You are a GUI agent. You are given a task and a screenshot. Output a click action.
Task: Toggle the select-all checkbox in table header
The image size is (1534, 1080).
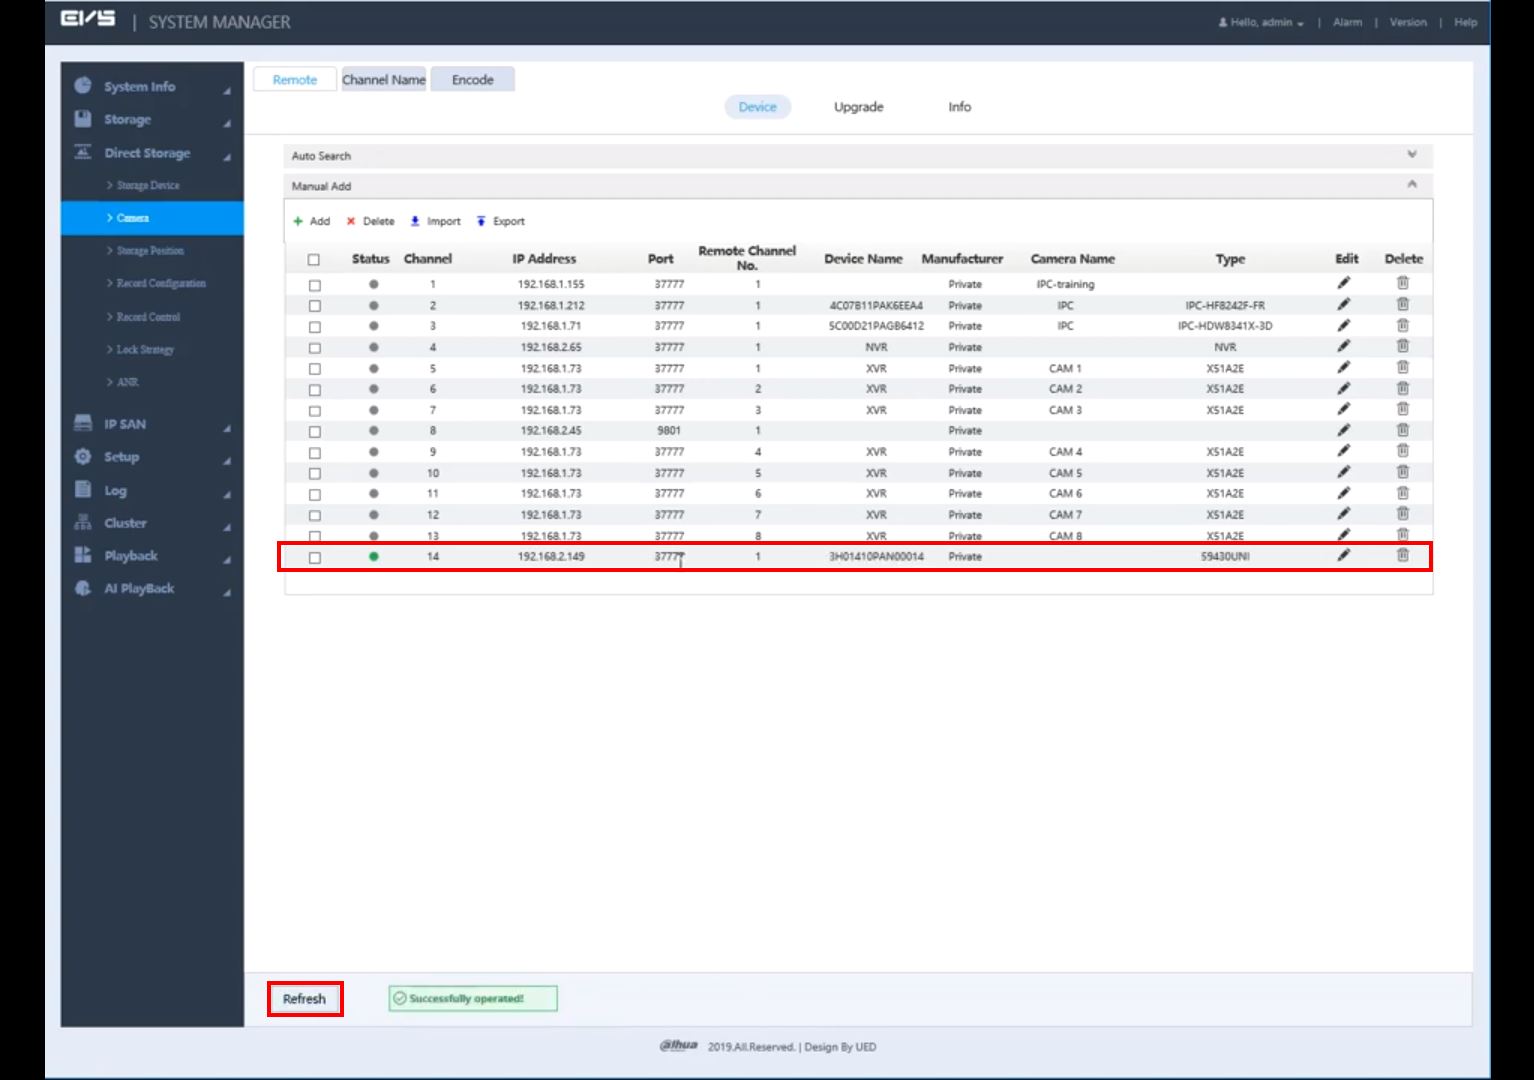[x=314, y=259]
